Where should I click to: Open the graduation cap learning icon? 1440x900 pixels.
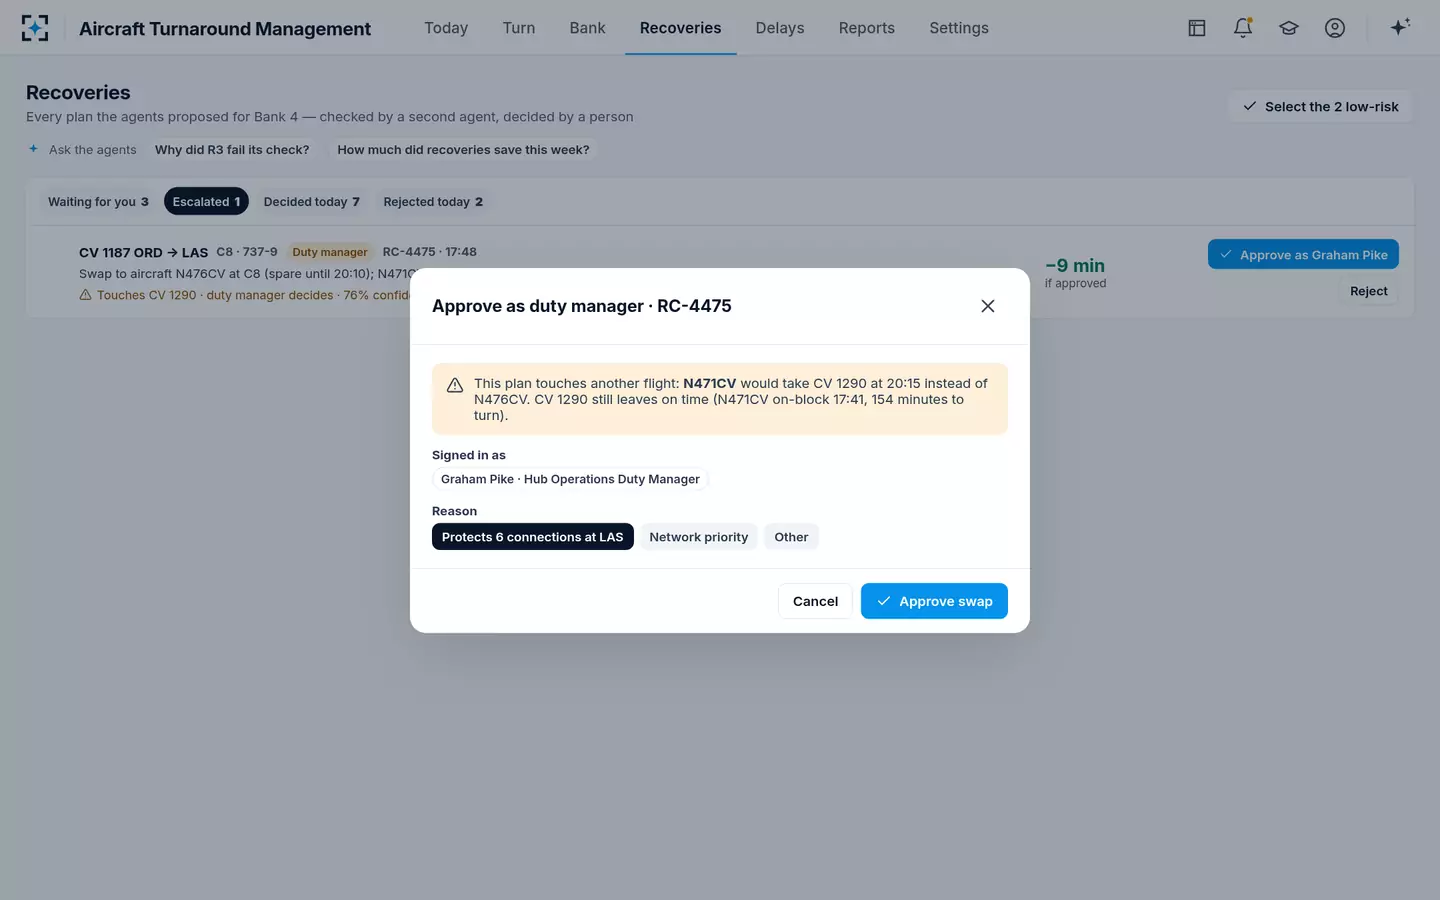(x=1289, y=28)
